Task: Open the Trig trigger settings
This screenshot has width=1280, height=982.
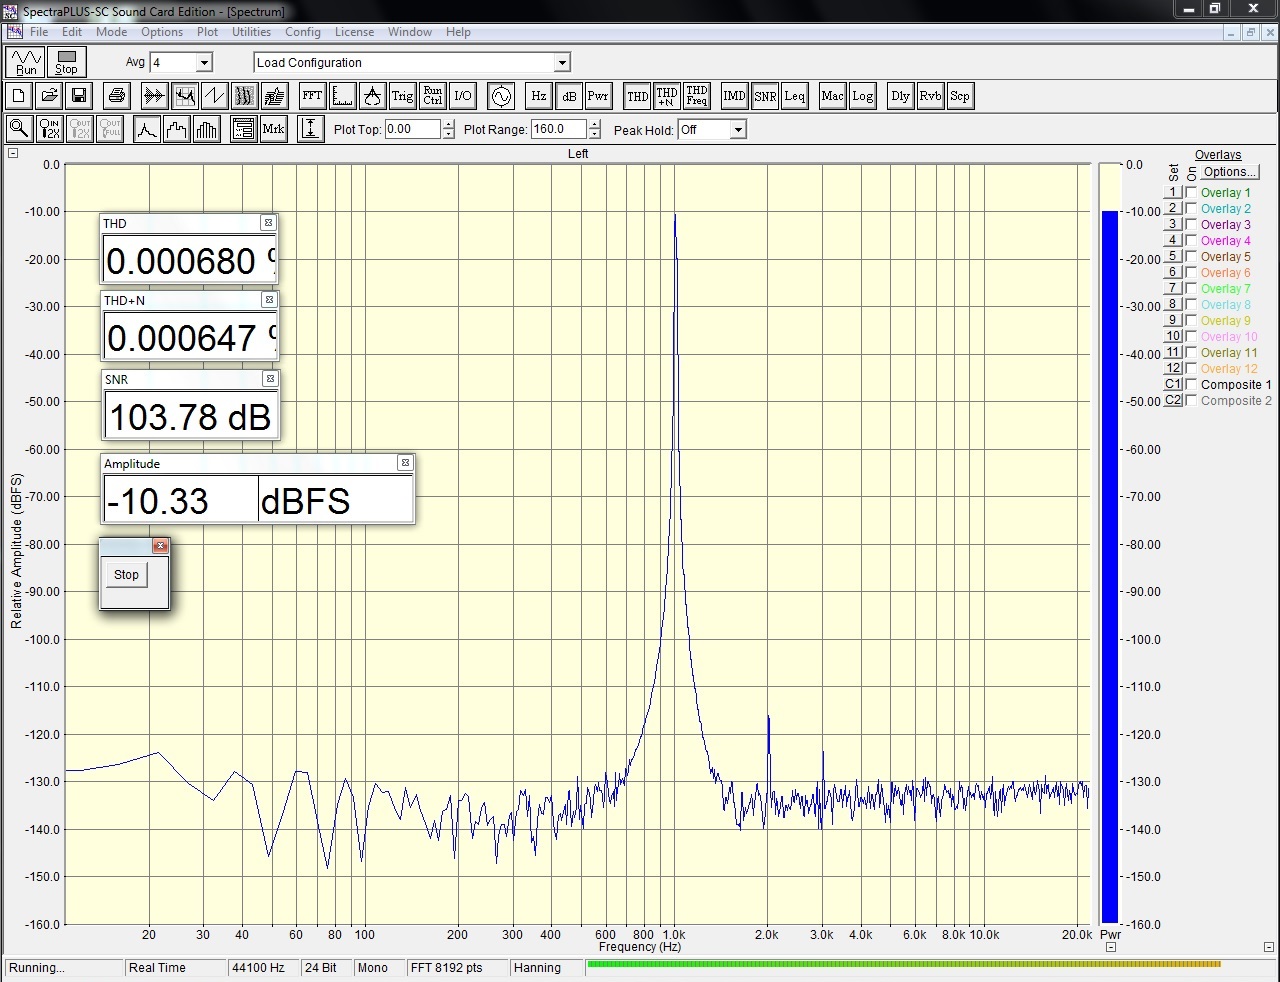Action: 402,96
